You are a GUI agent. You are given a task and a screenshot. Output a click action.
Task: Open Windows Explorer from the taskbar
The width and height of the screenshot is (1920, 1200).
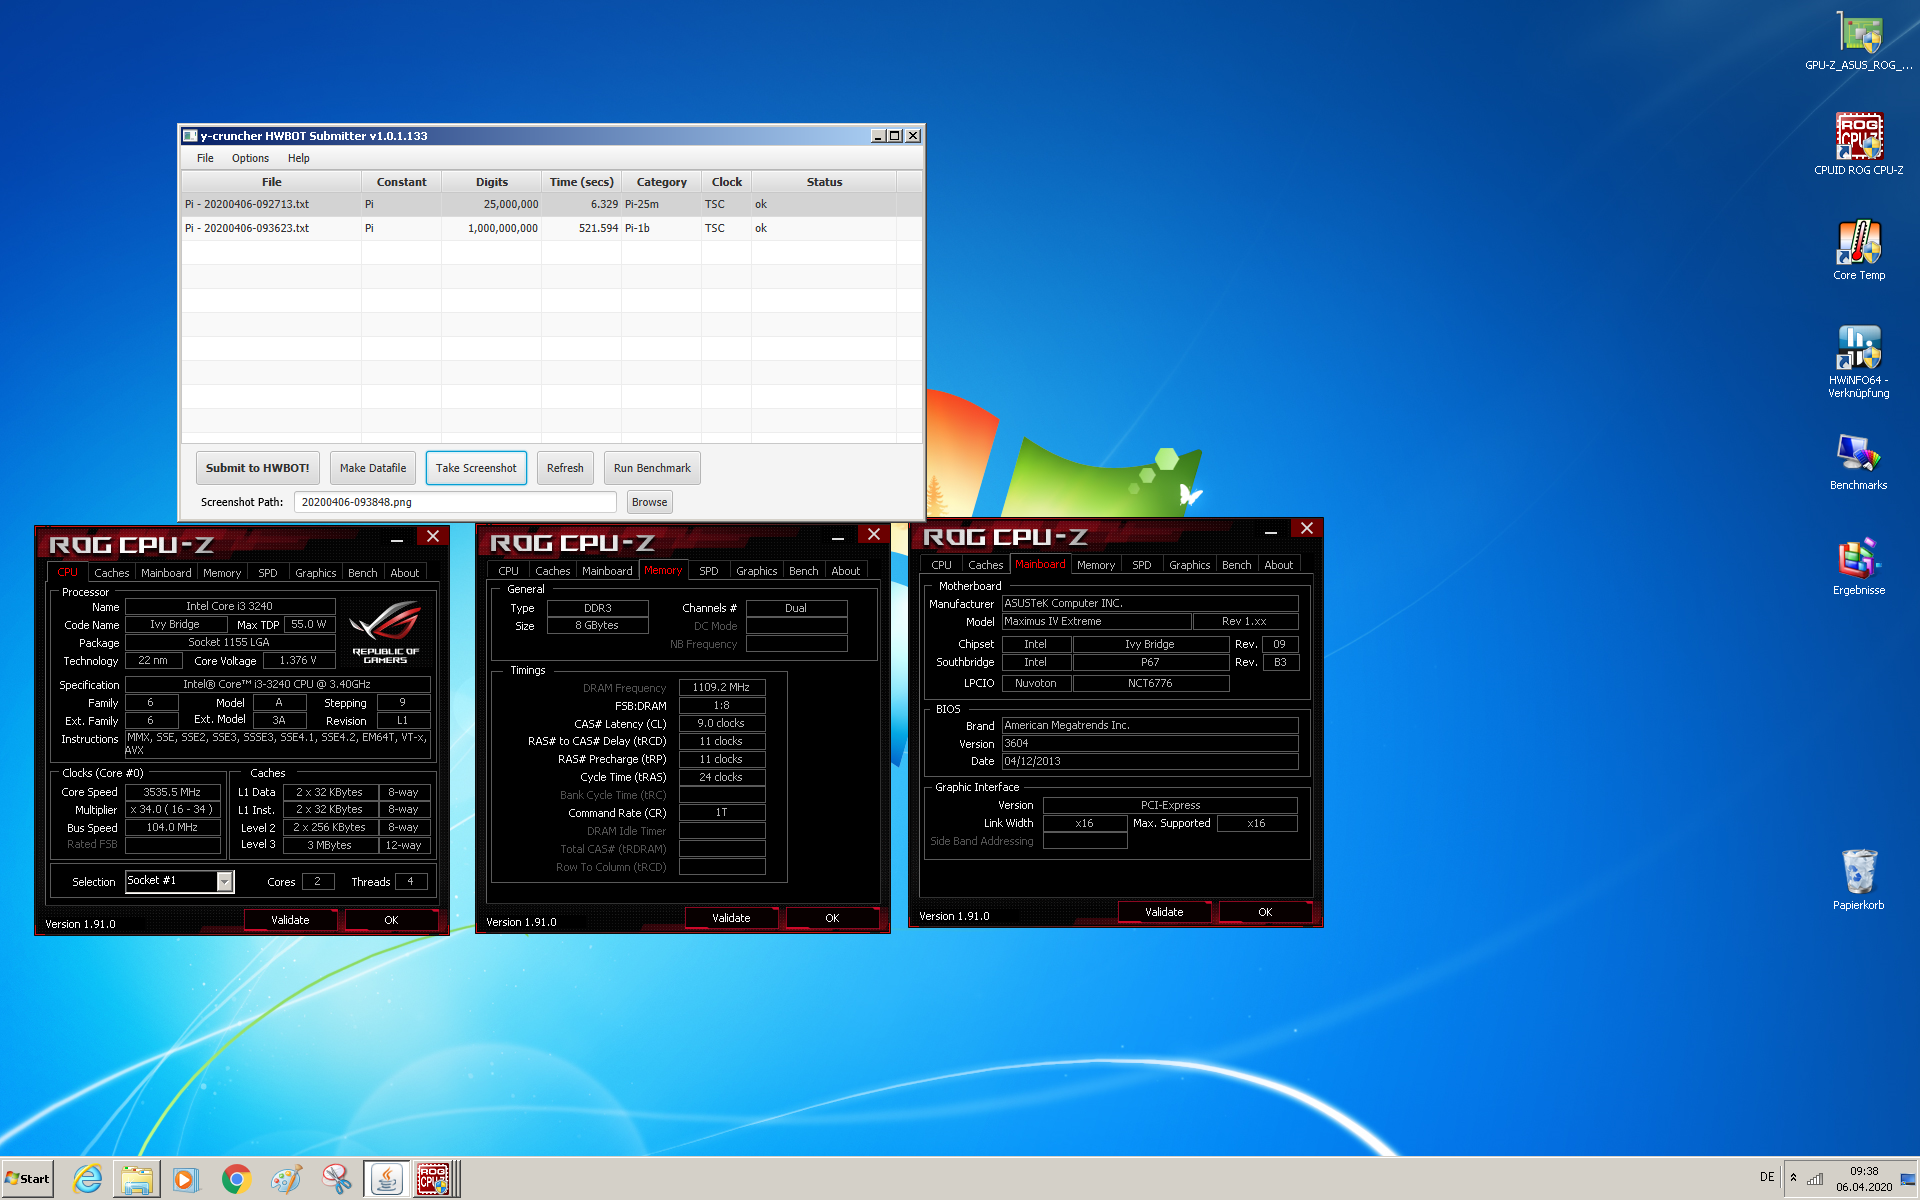(x=137, y=1179)
